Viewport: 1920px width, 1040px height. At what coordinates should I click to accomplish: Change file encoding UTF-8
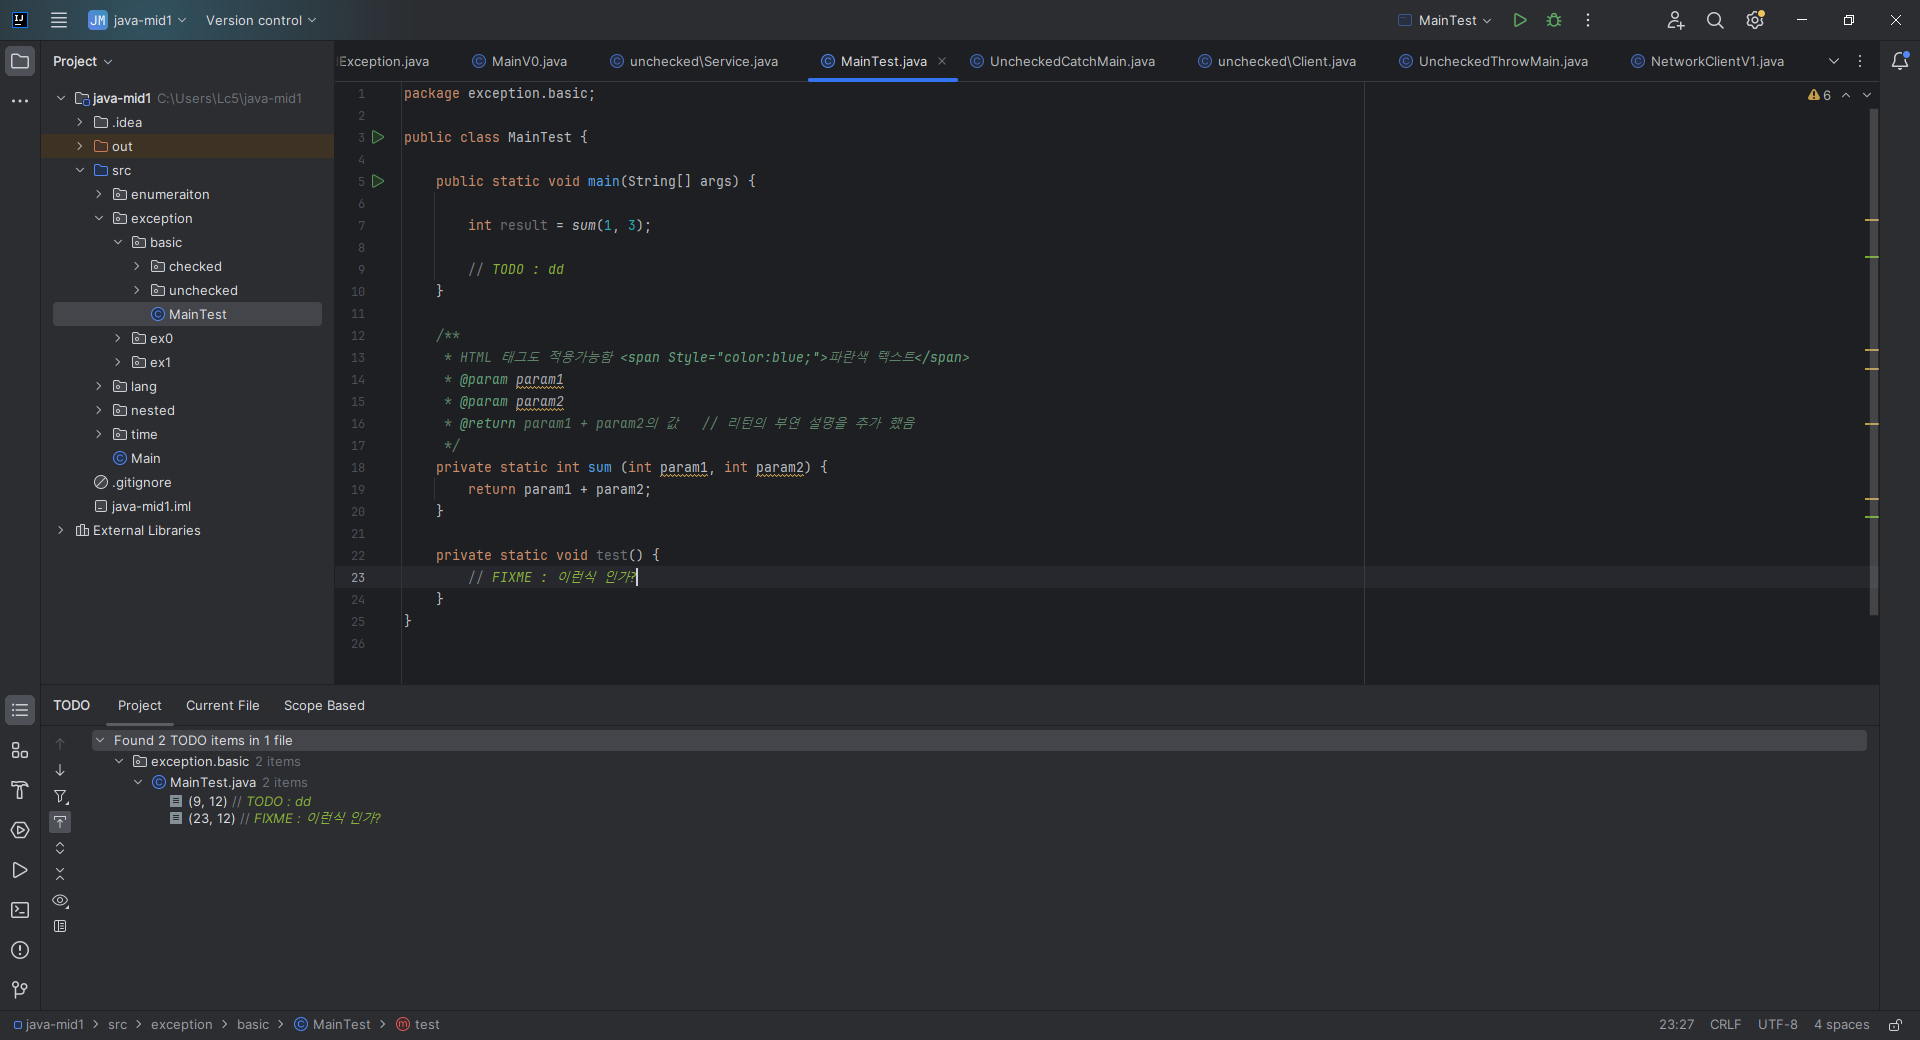pyautogui.click(x=1777, y=1025)
